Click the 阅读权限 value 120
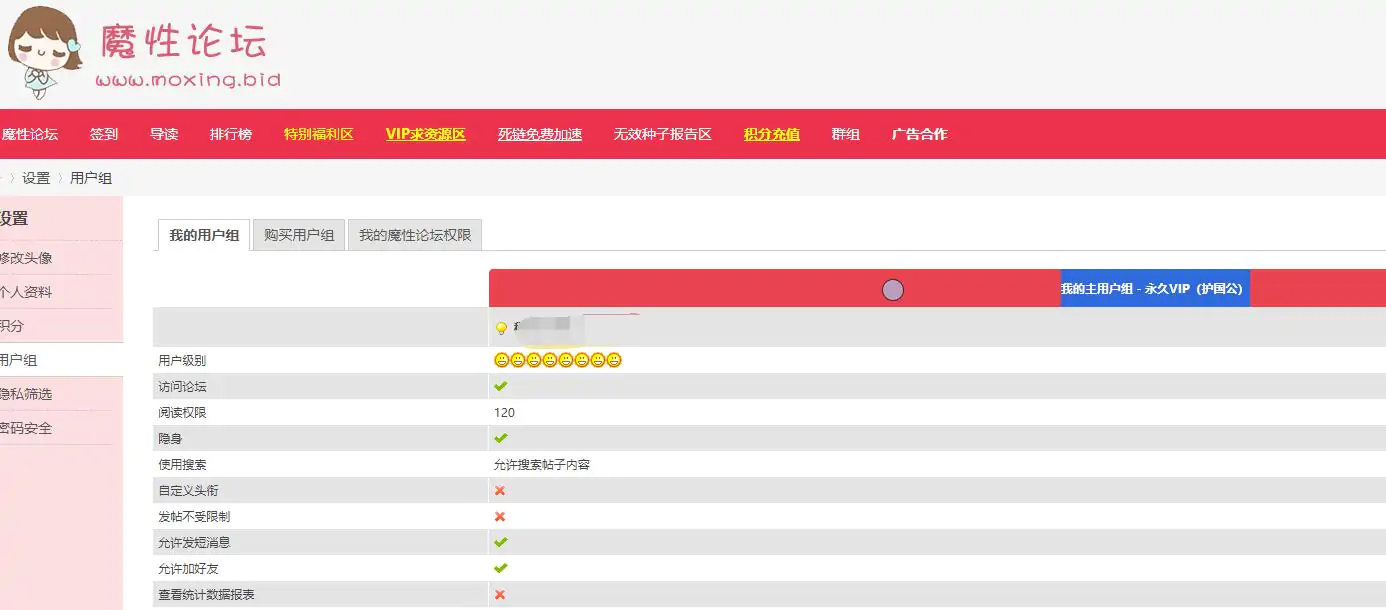1386x610 pixels. coord(504,412)
